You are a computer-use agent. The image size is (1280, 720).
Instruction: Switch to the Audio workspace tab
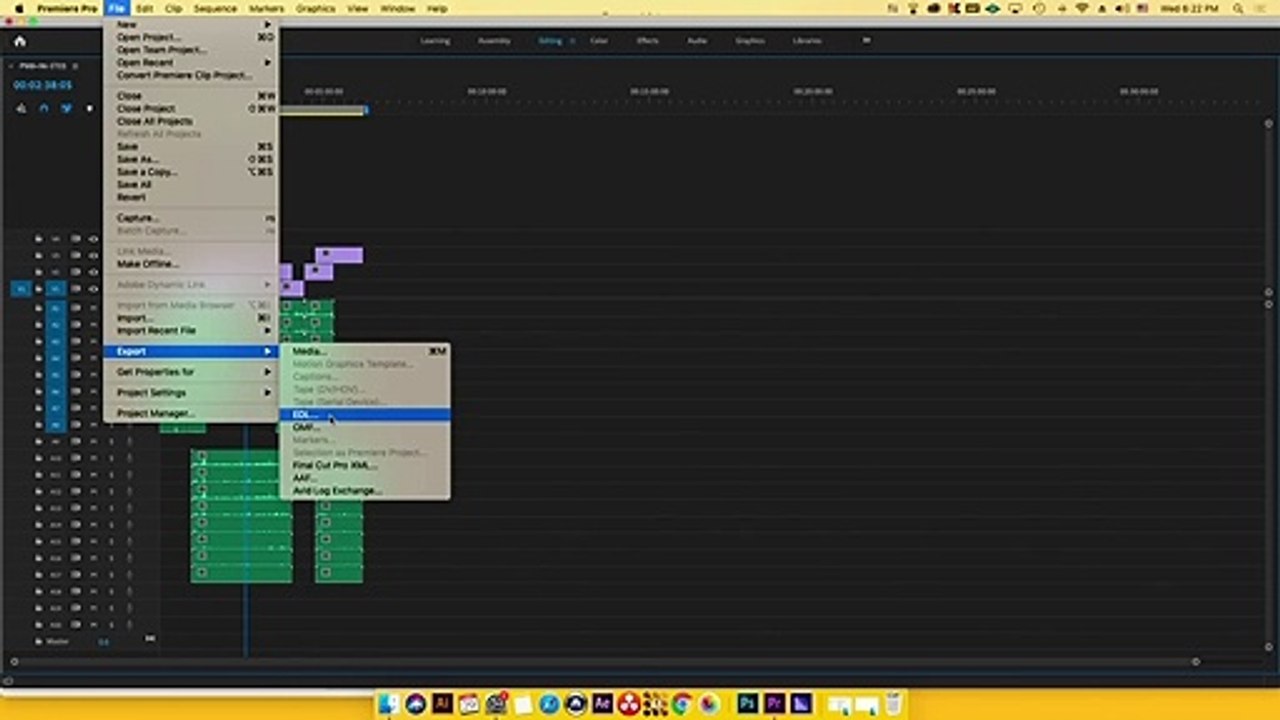[x=697, y=41]
